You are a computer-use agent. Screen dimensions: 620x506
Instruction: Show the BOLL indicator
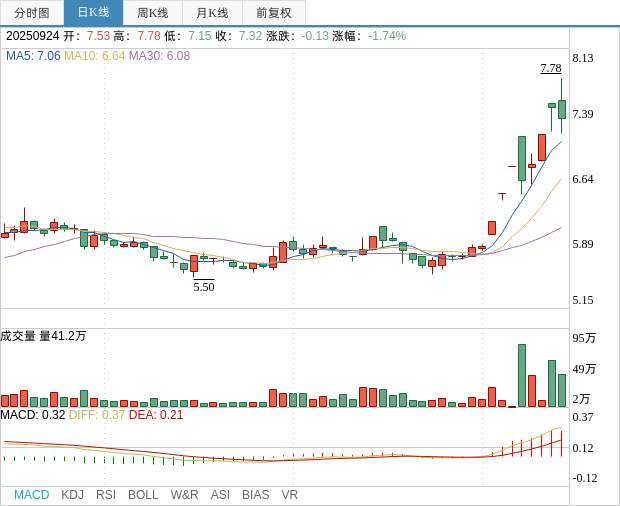click(x=143, y=495)
